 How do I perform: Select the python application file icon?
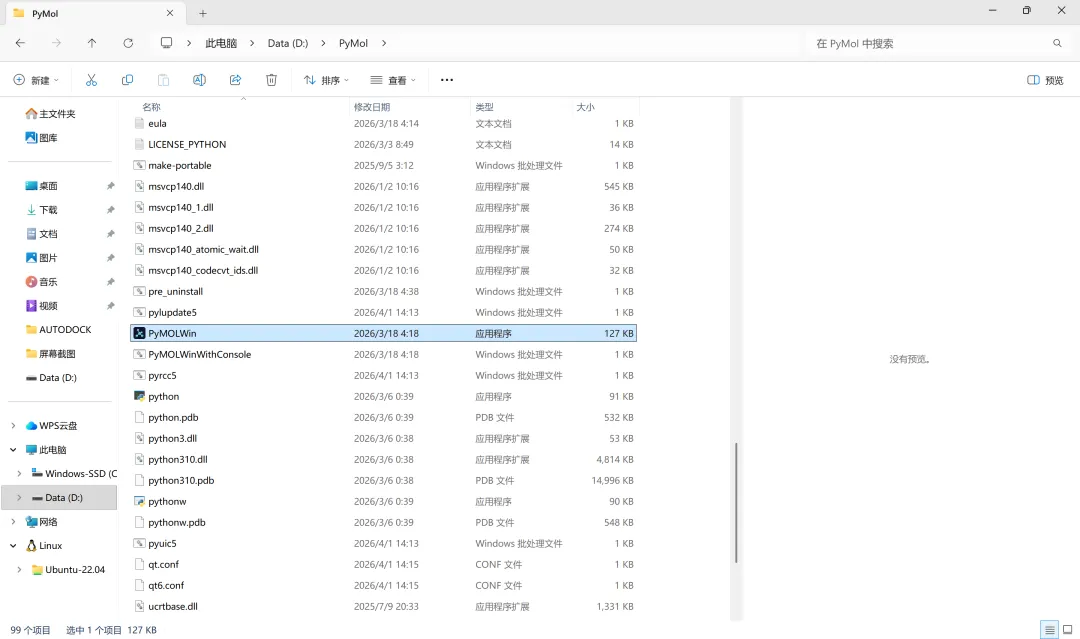pyautogui.click(x=139, y=397)
